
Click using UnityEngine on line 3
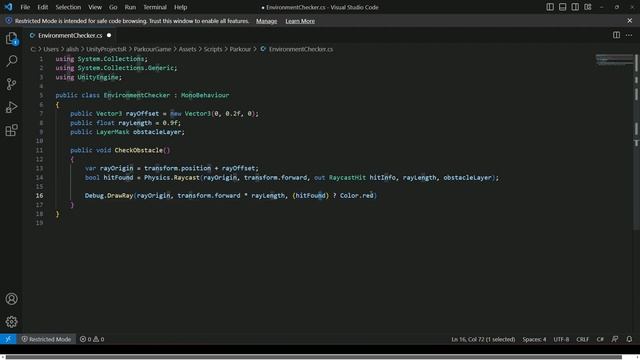[89, 77]
